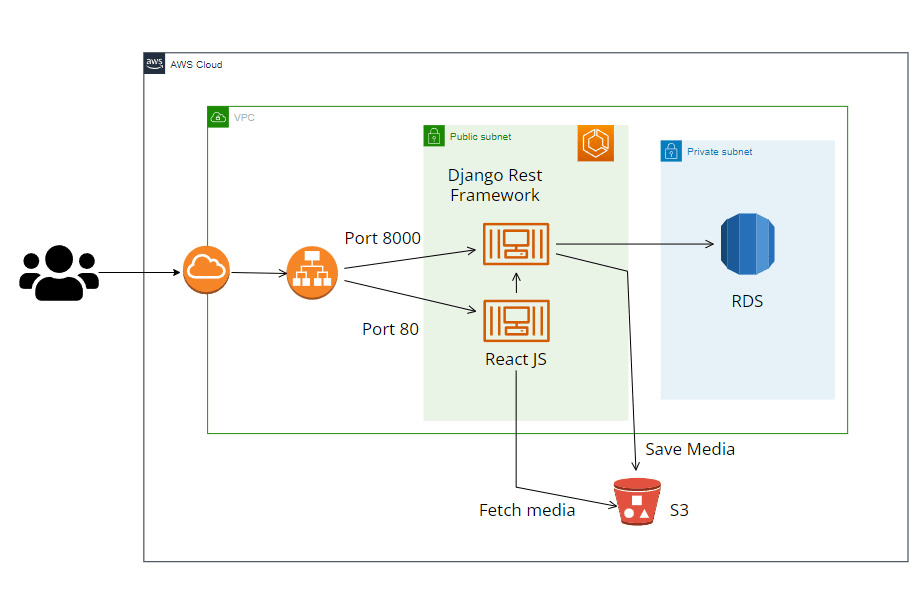Select the green VPC cloud icon

(218, 117)
